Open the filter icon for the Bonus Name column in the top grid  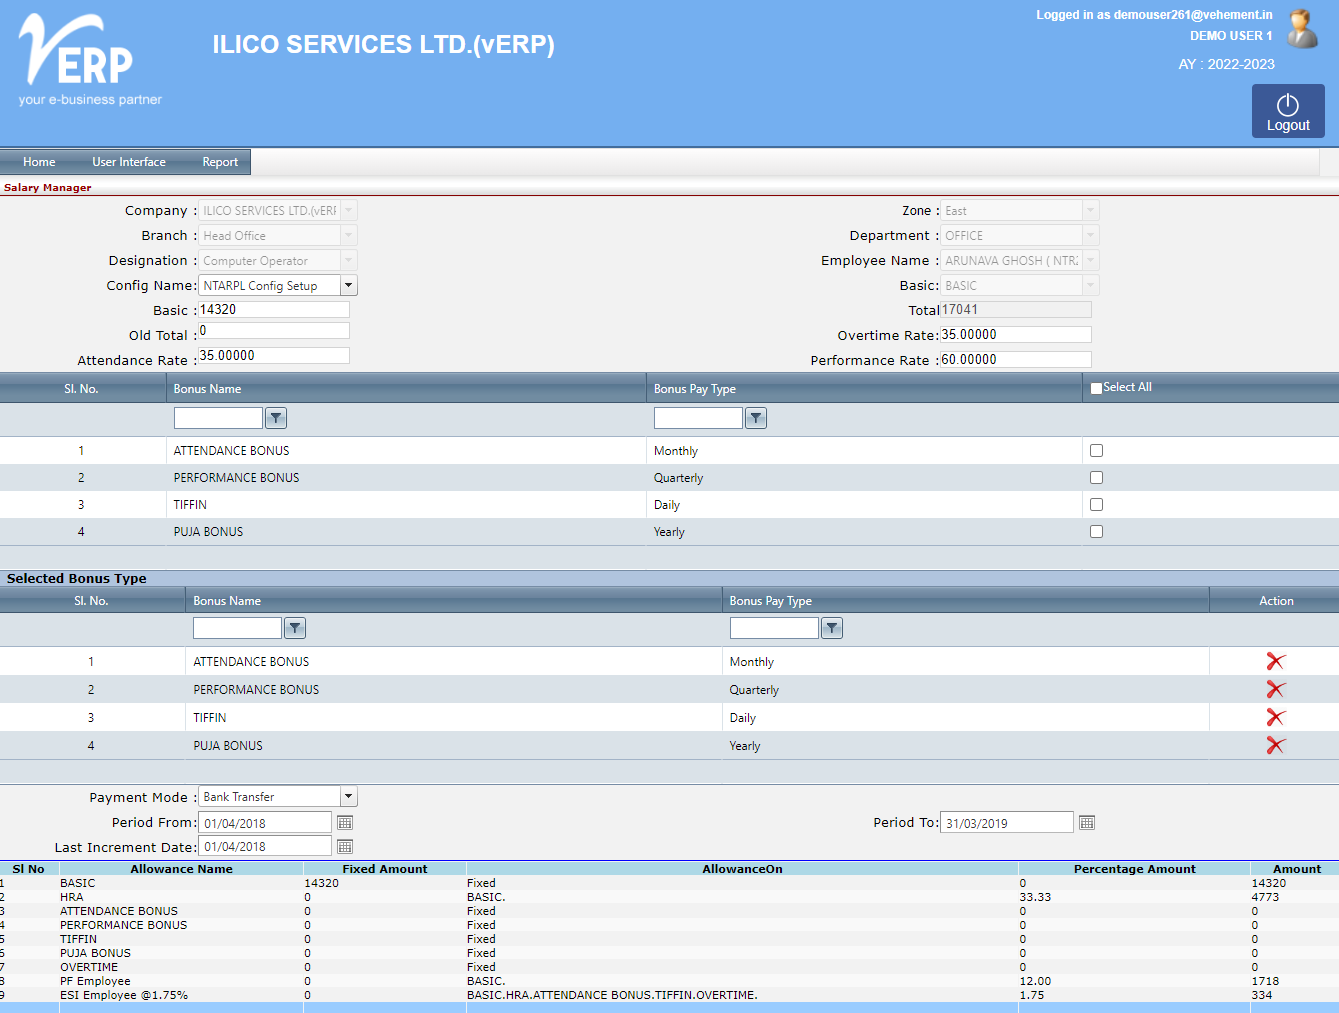click(x=276, y=418)
